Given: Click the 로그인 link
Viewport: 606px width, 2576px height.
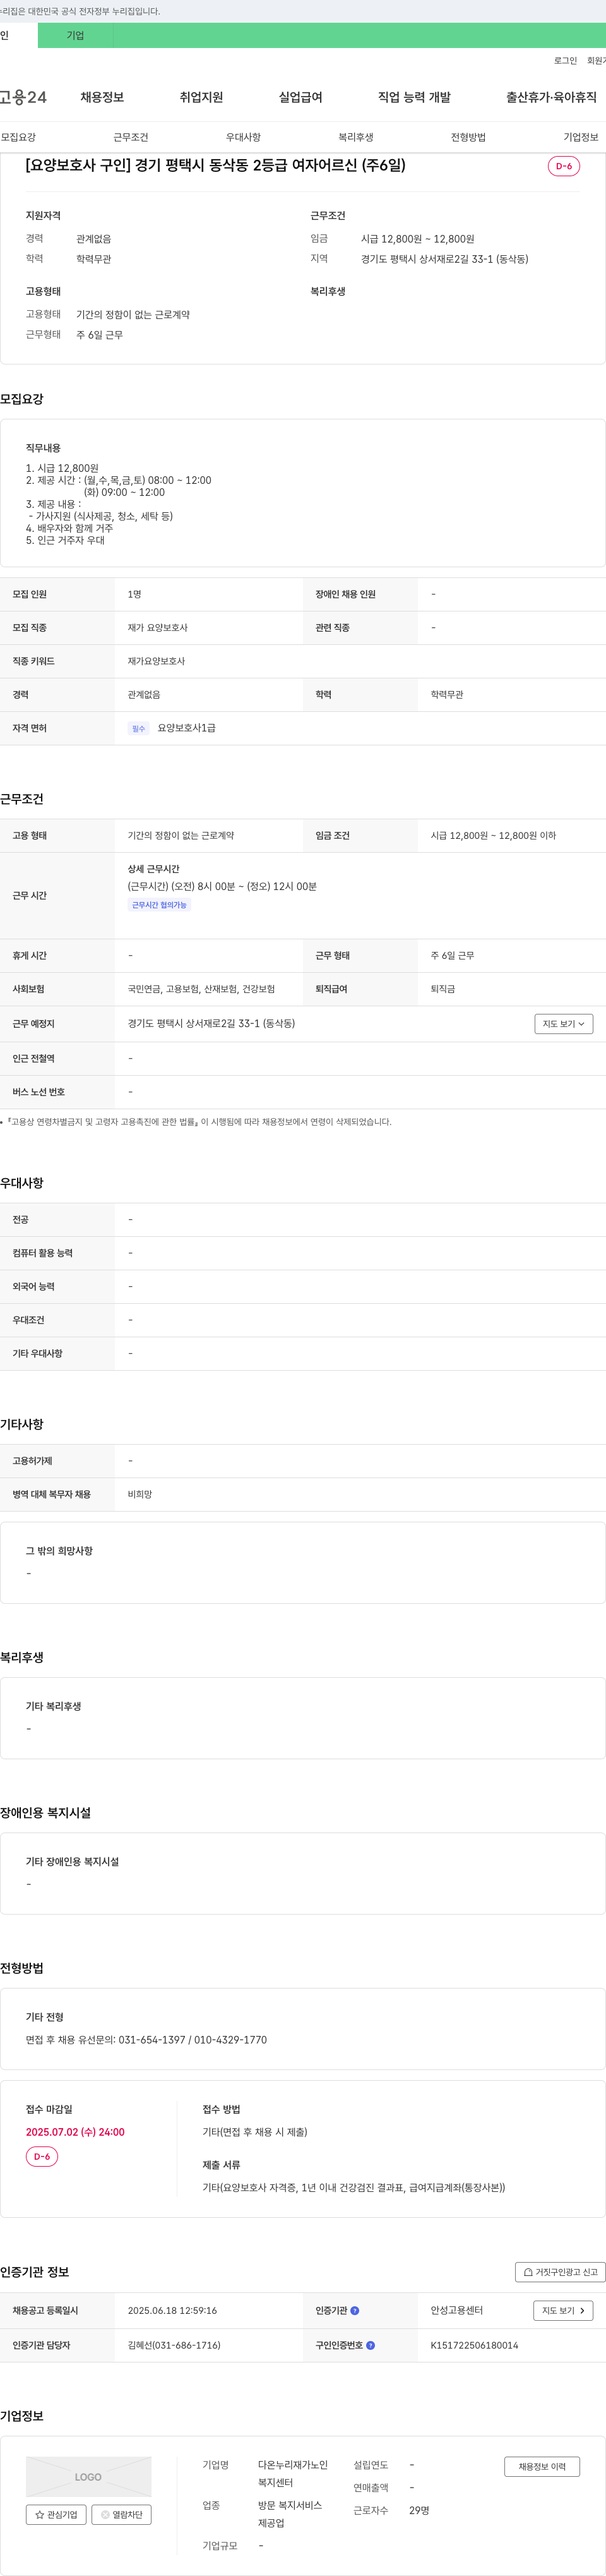Looking at the screenshot, I should pyautogui.click(x=565, y=61).
